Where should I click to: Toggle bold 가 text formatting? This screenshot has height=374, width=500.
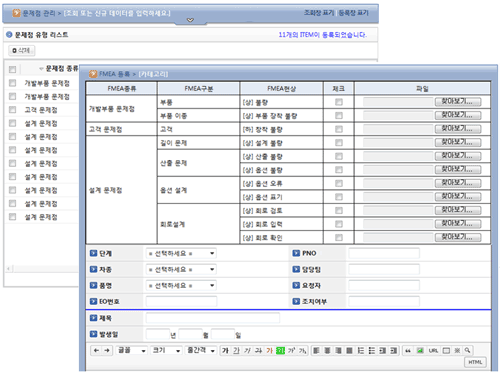225,350
